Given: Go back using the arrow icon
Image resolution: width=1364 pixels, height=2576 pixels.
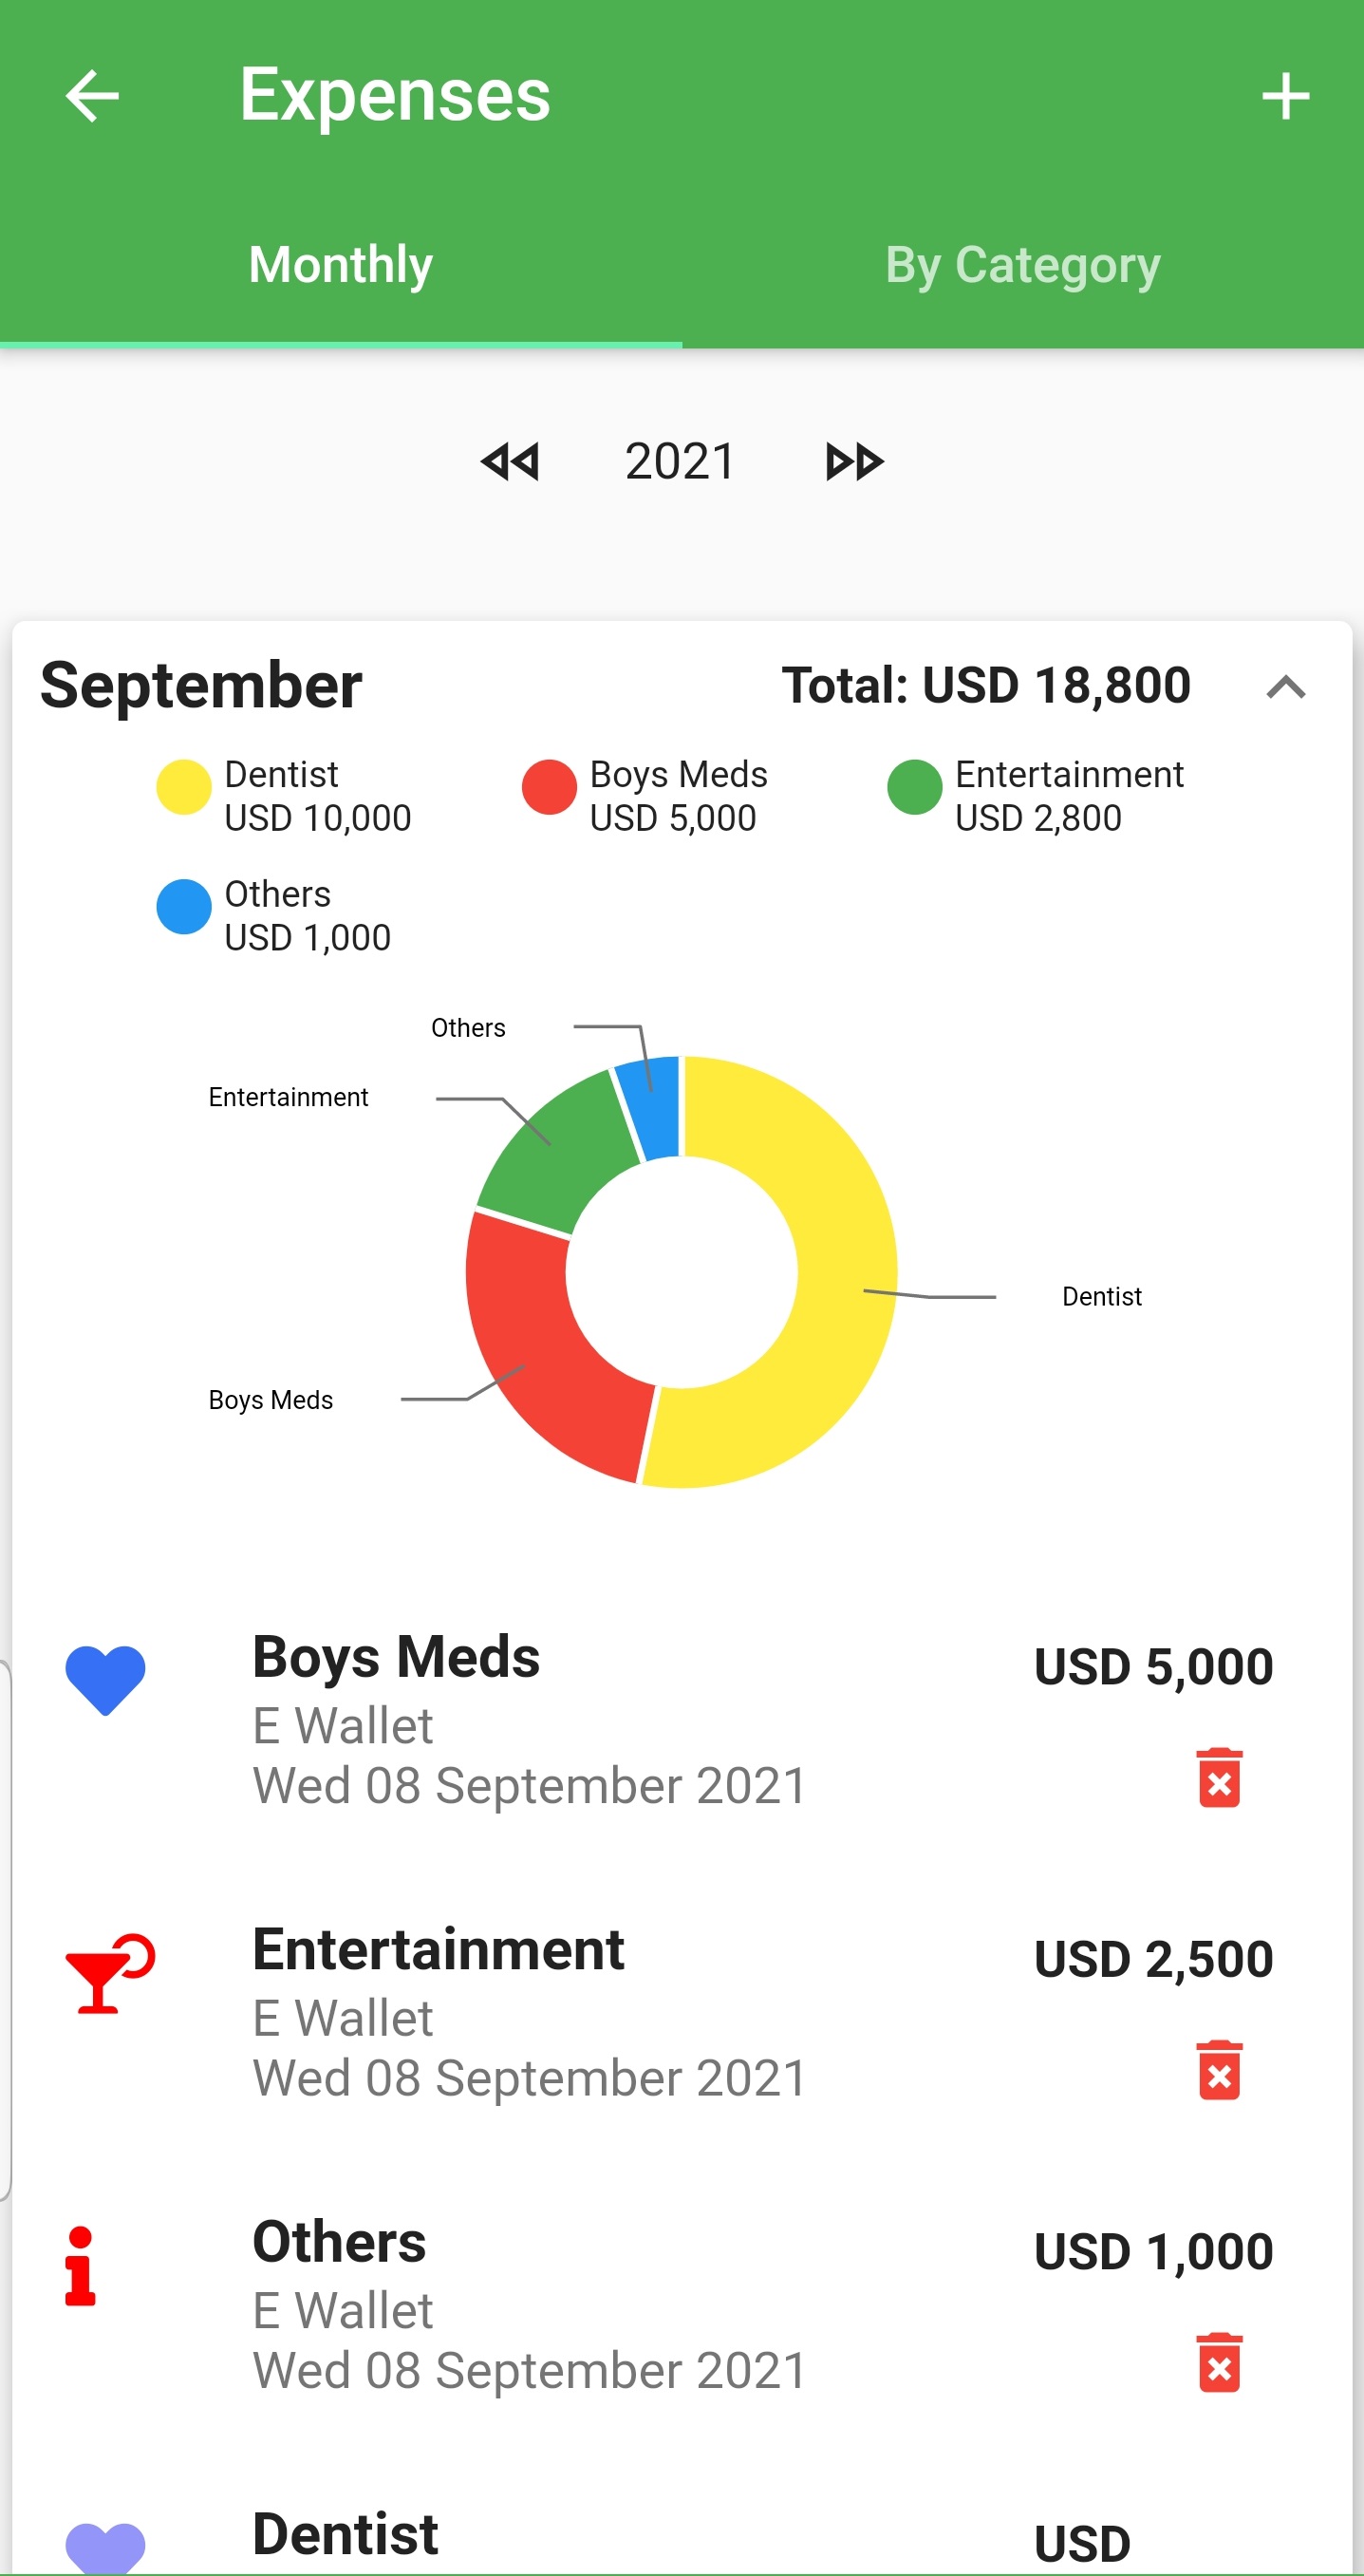Looking at the screenshot, I should (x=92, y=96).
